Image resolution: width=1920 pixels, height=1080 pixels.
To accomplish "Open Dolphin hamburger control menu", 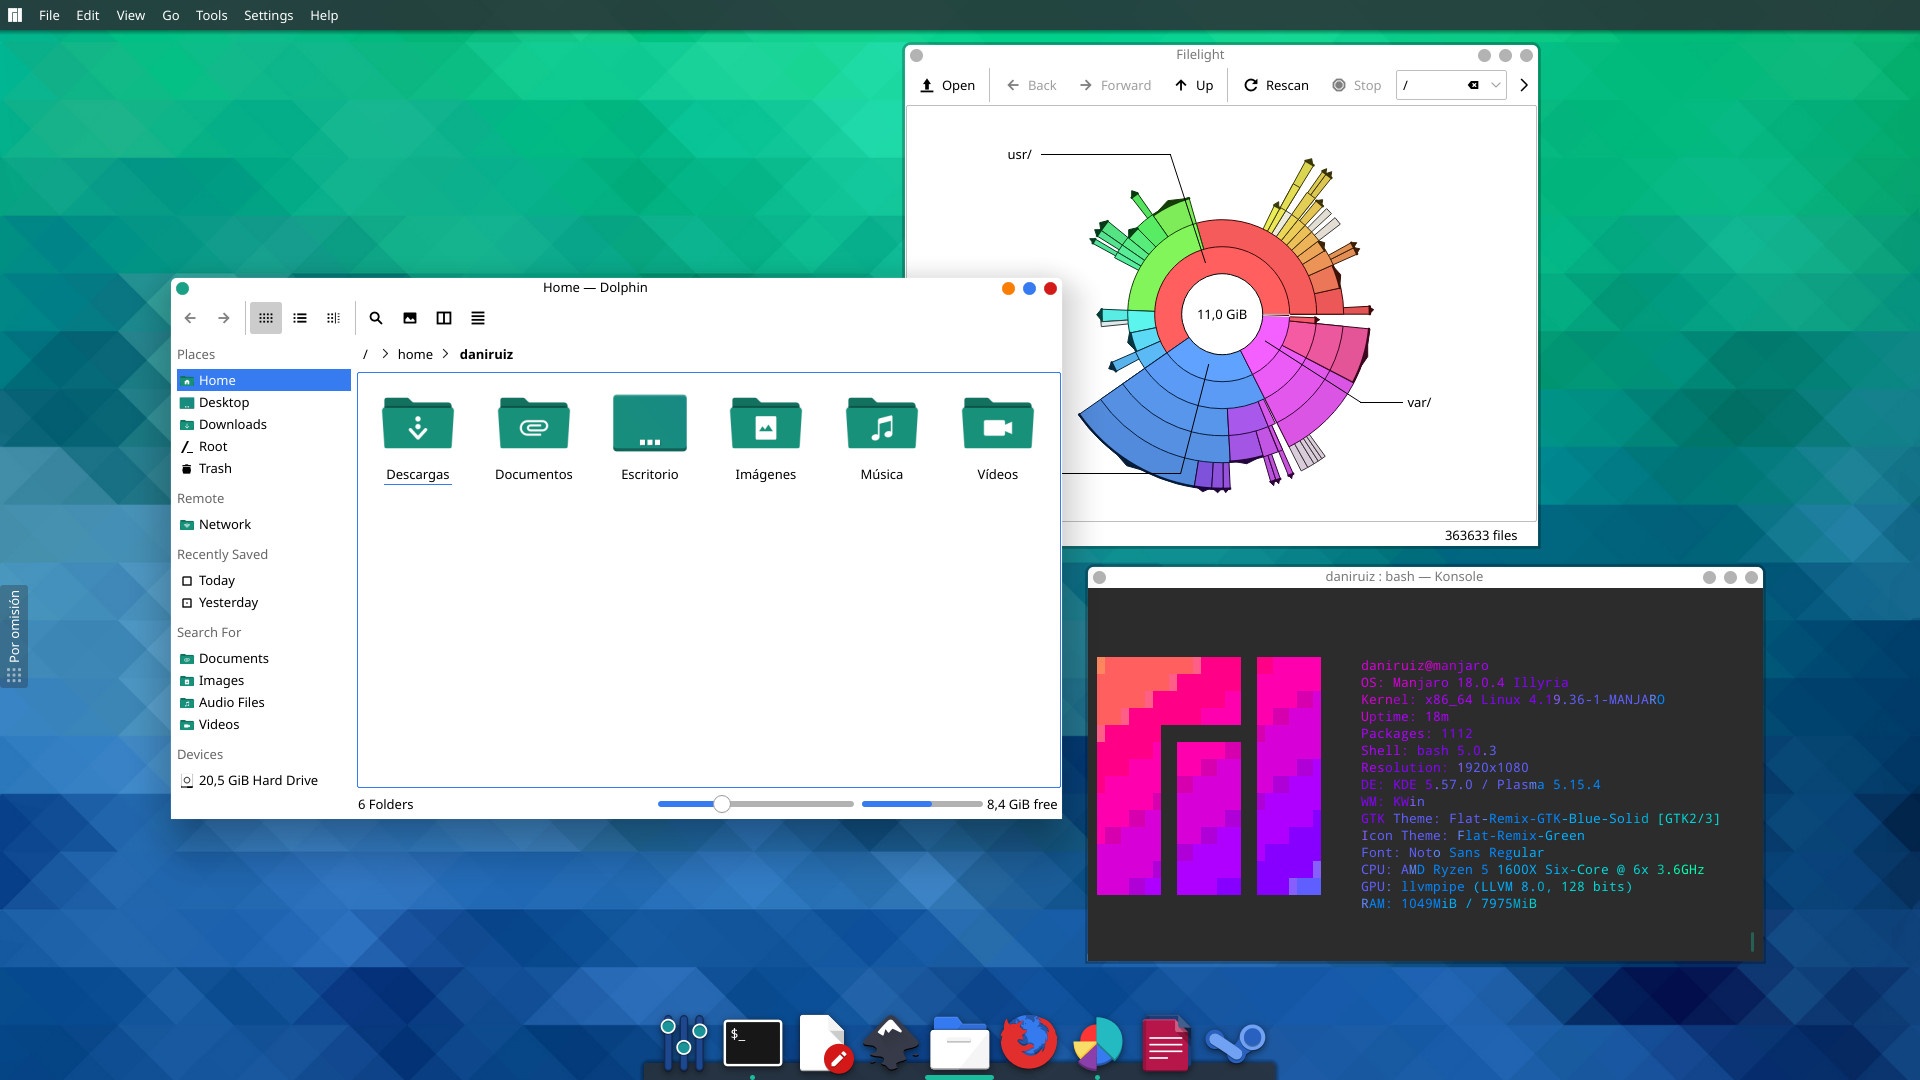I will click(478, 318).
